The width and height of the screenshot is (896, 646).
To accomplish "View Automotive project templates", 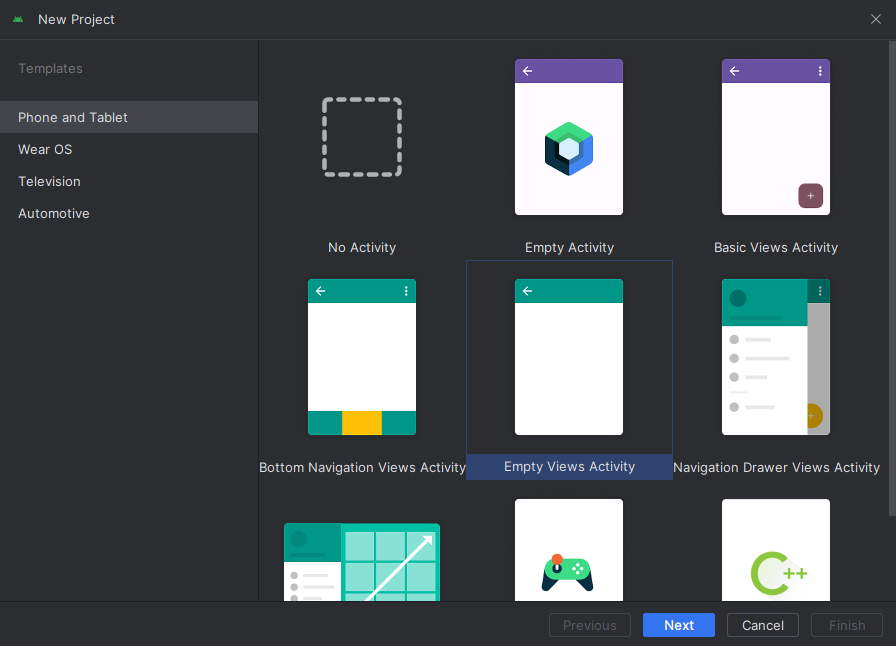I will point(54,213).
